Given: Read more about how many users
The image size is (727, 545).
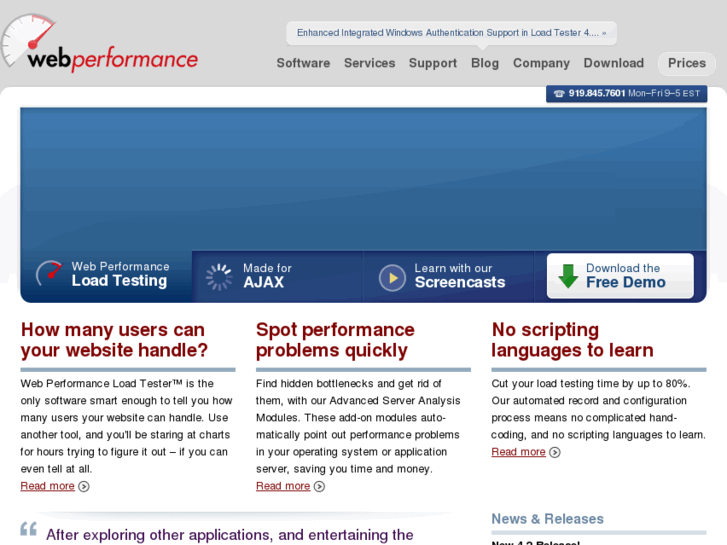Looking at the screenshot, I should pos(47,486).
